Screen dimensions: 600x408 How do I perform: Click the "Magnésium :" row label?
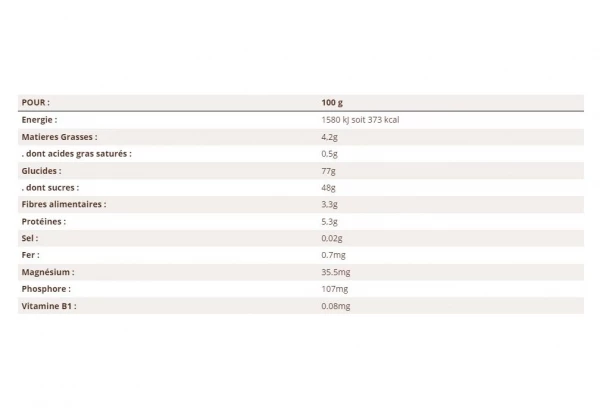pos(48,272)
